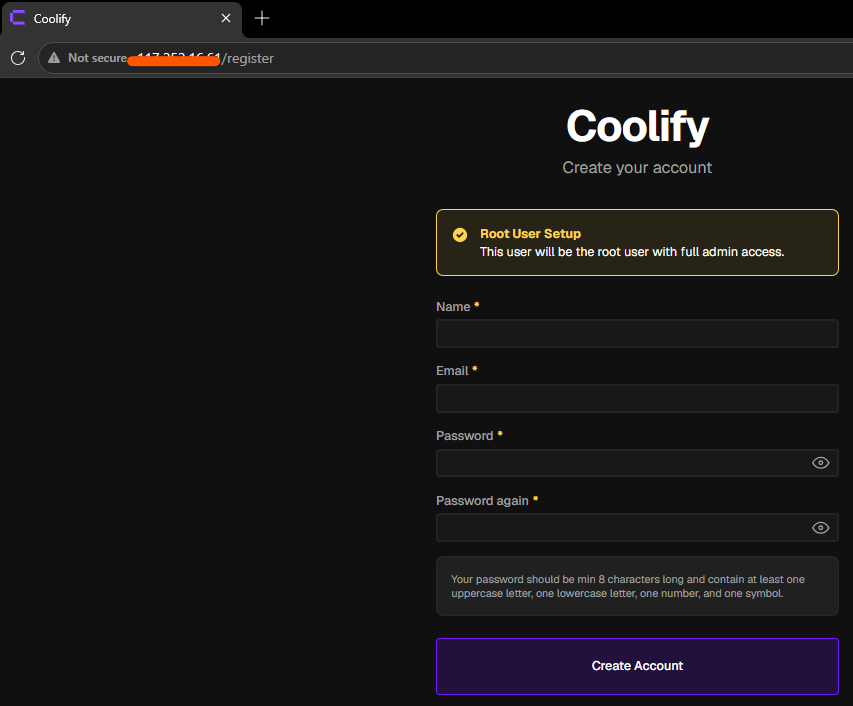
Task: Click the Name field label
Action: click(453, 307)
